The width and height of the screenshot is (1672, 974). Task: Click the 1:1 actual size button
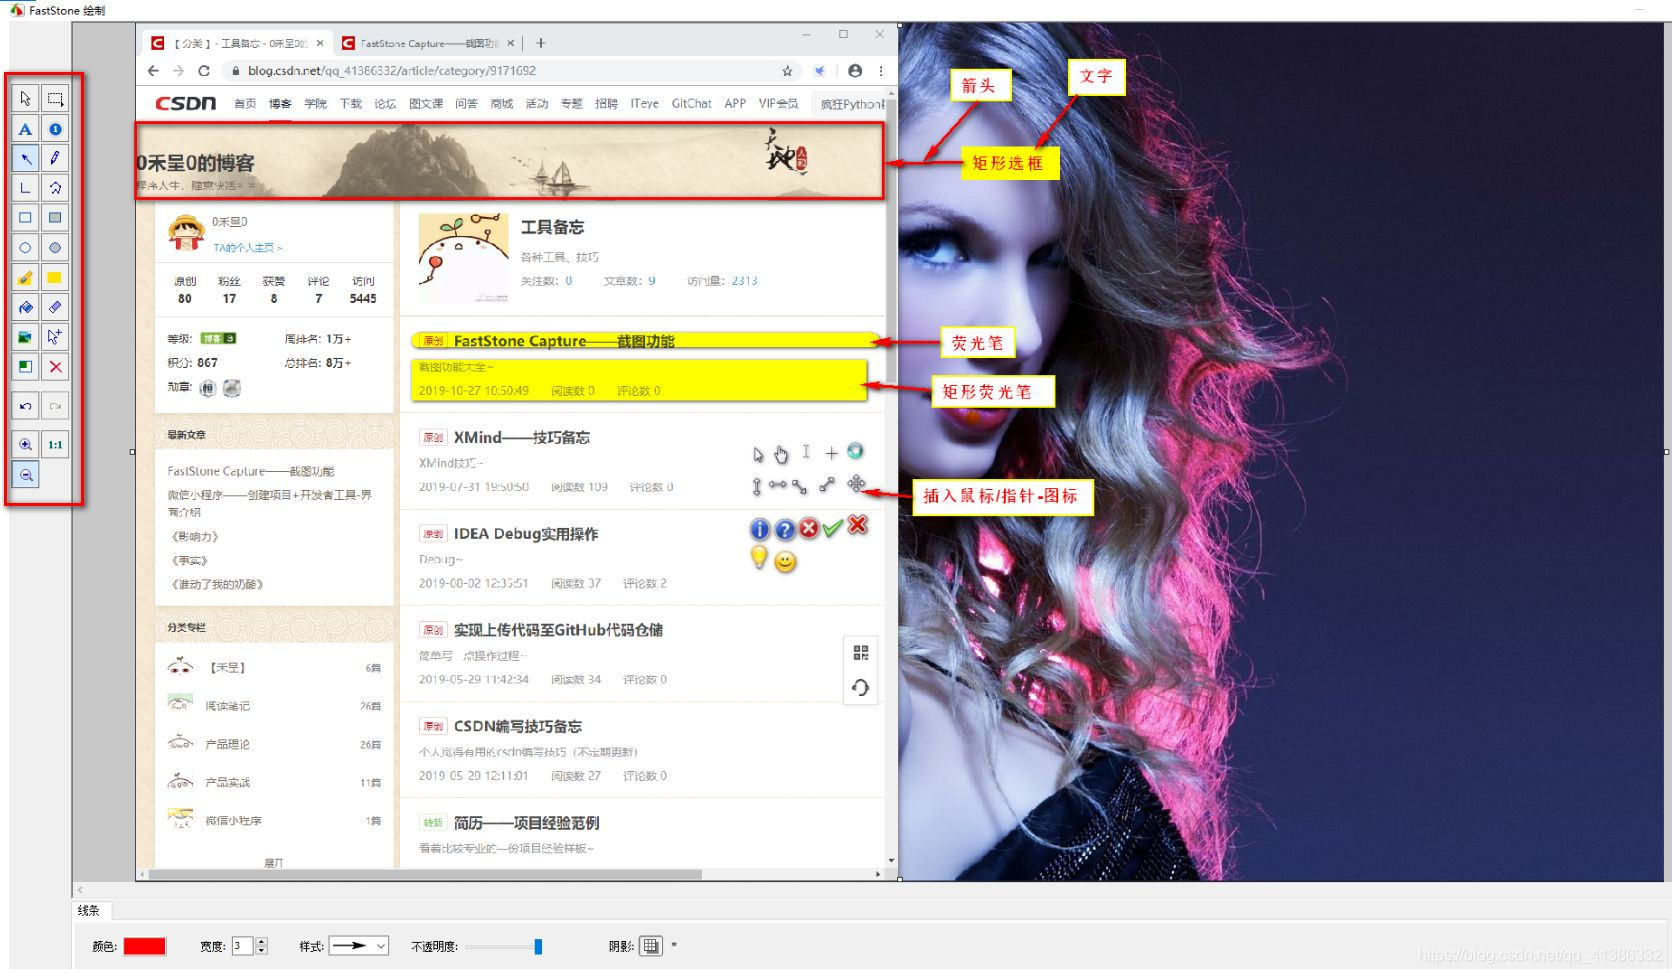point(55,445)
